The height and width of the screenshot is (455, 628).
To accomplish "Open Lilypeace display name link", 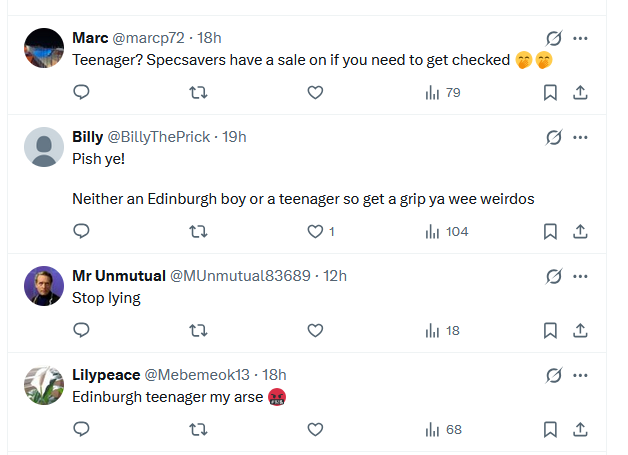I will click(x=106, y=375).
